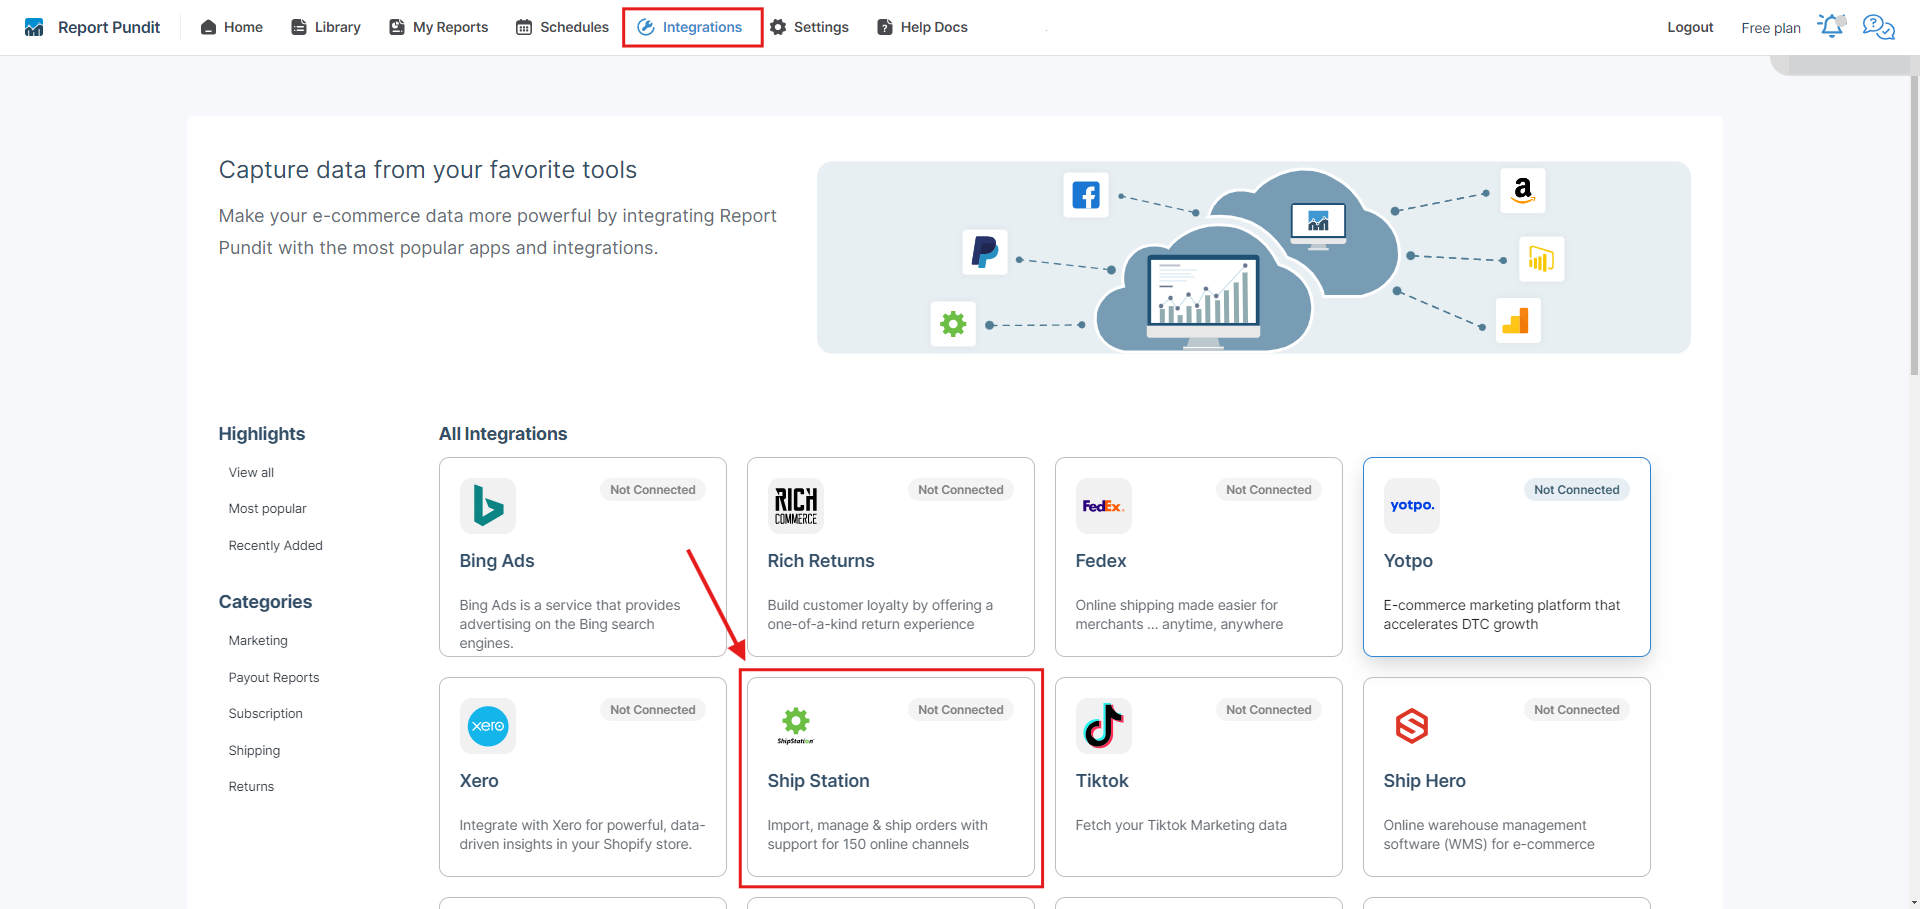Click the Rich Commerce logo icon

(795, 505)
